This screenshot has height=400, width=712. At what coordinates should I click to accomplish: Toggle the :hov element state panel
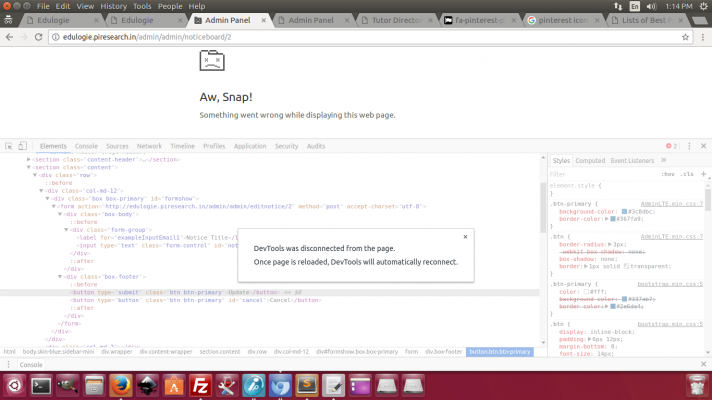pyautogui.click(x=668, y=174)
